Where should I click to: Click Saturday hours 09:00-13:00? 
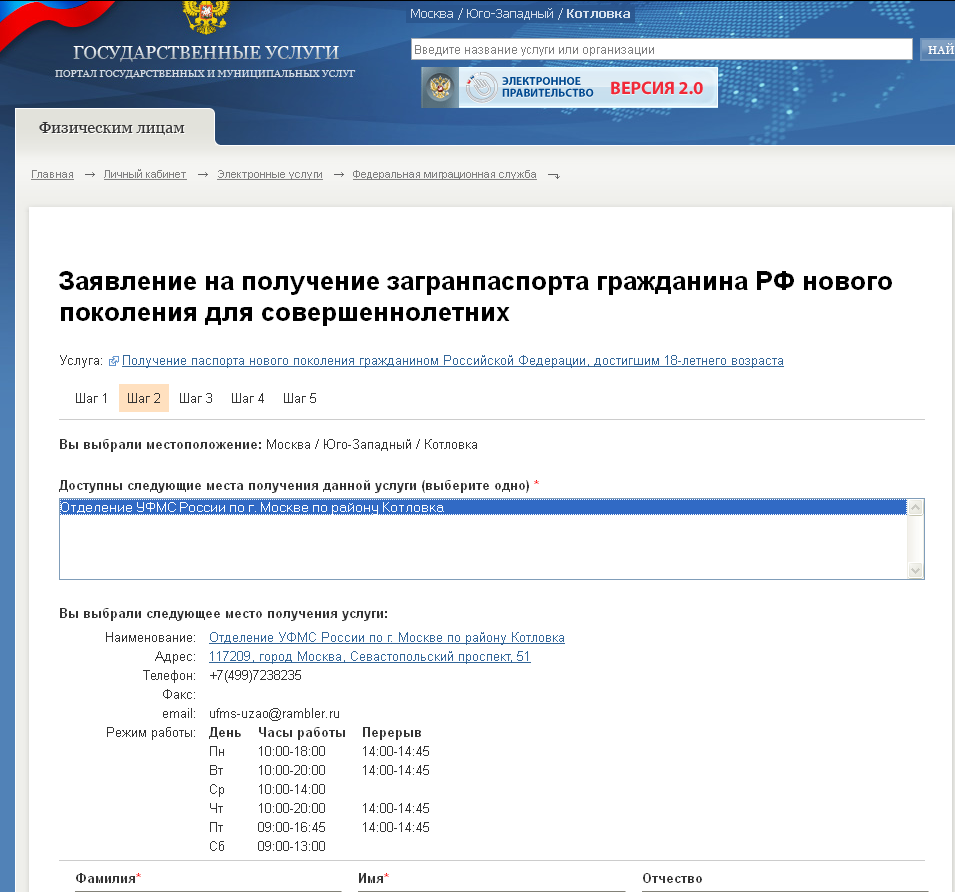(292, 846)
